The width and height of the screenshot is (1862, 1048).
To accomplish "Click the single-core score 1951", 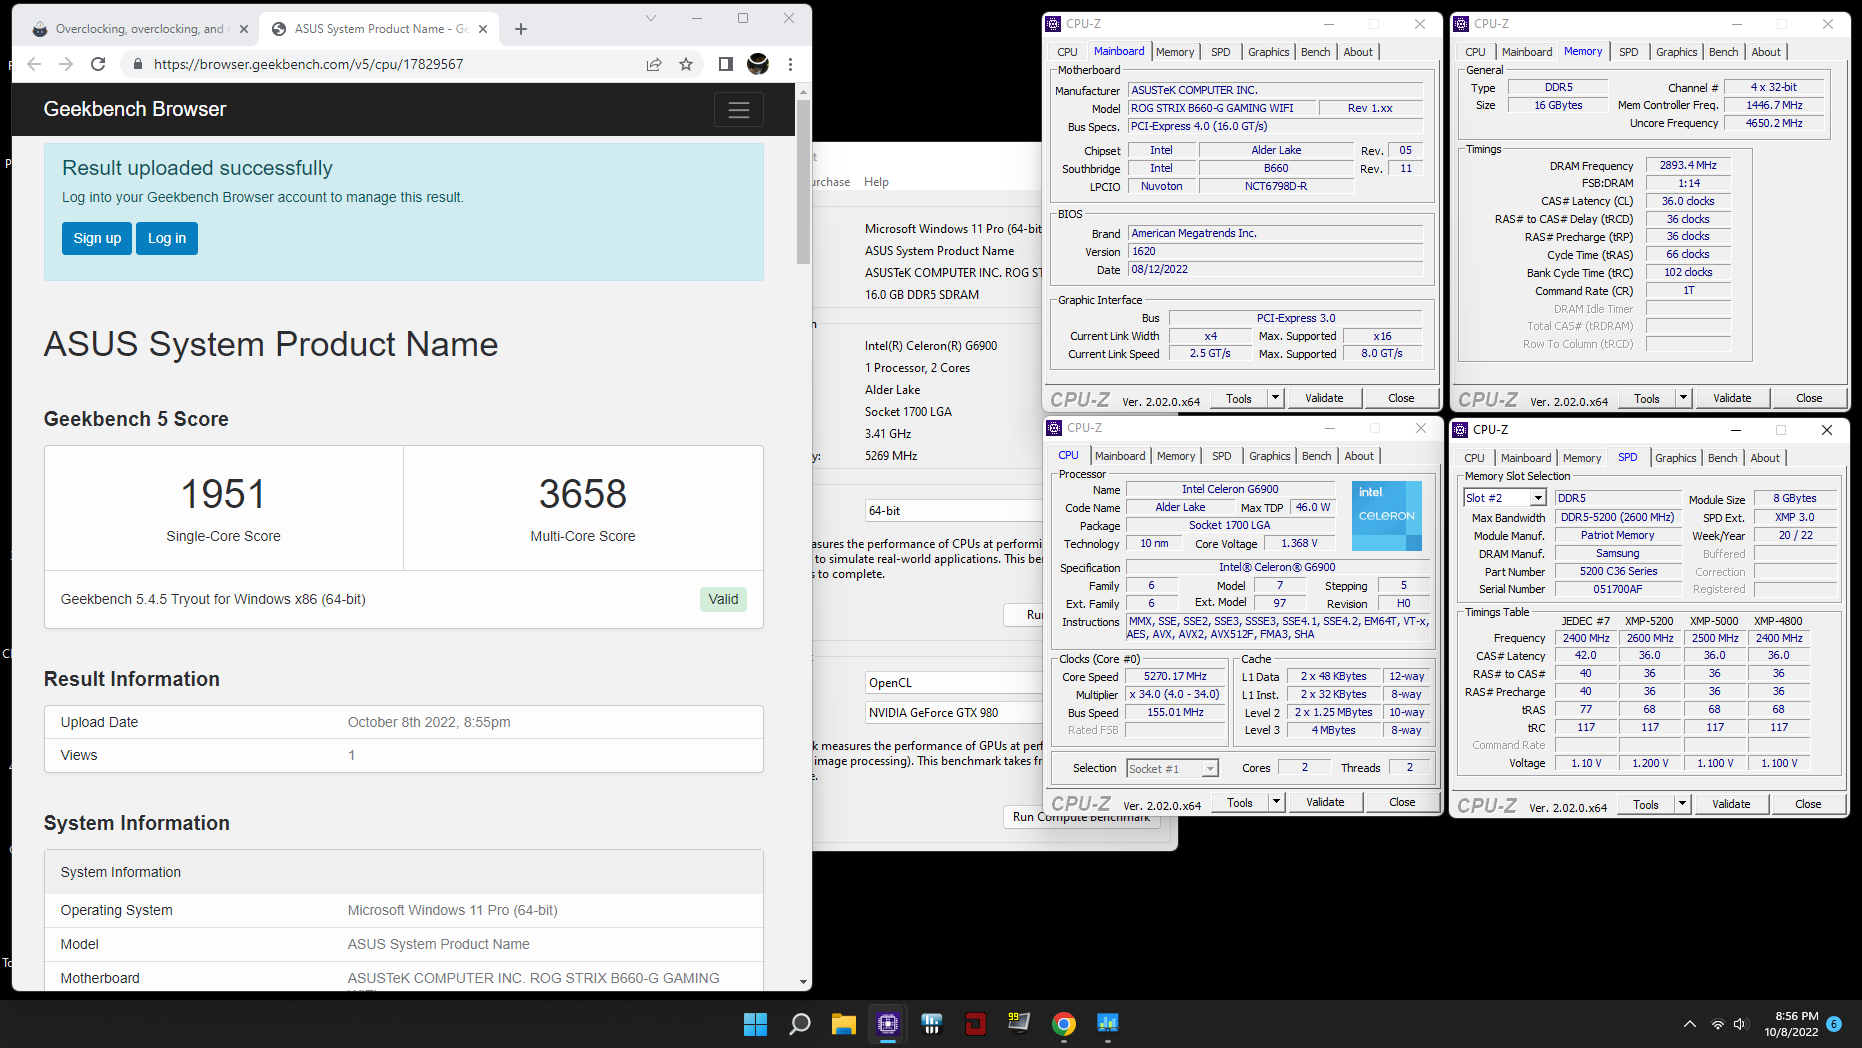I will tap(223, 494).
